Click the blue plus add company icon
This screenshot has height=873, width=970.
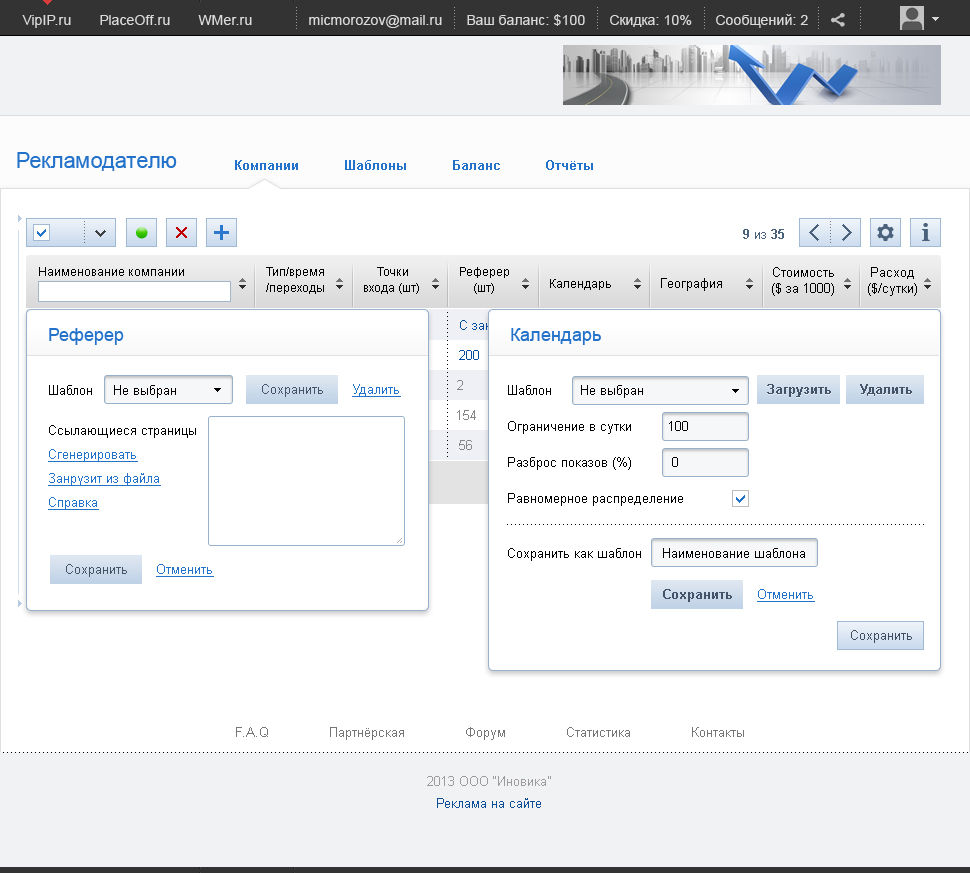(221, 233)
